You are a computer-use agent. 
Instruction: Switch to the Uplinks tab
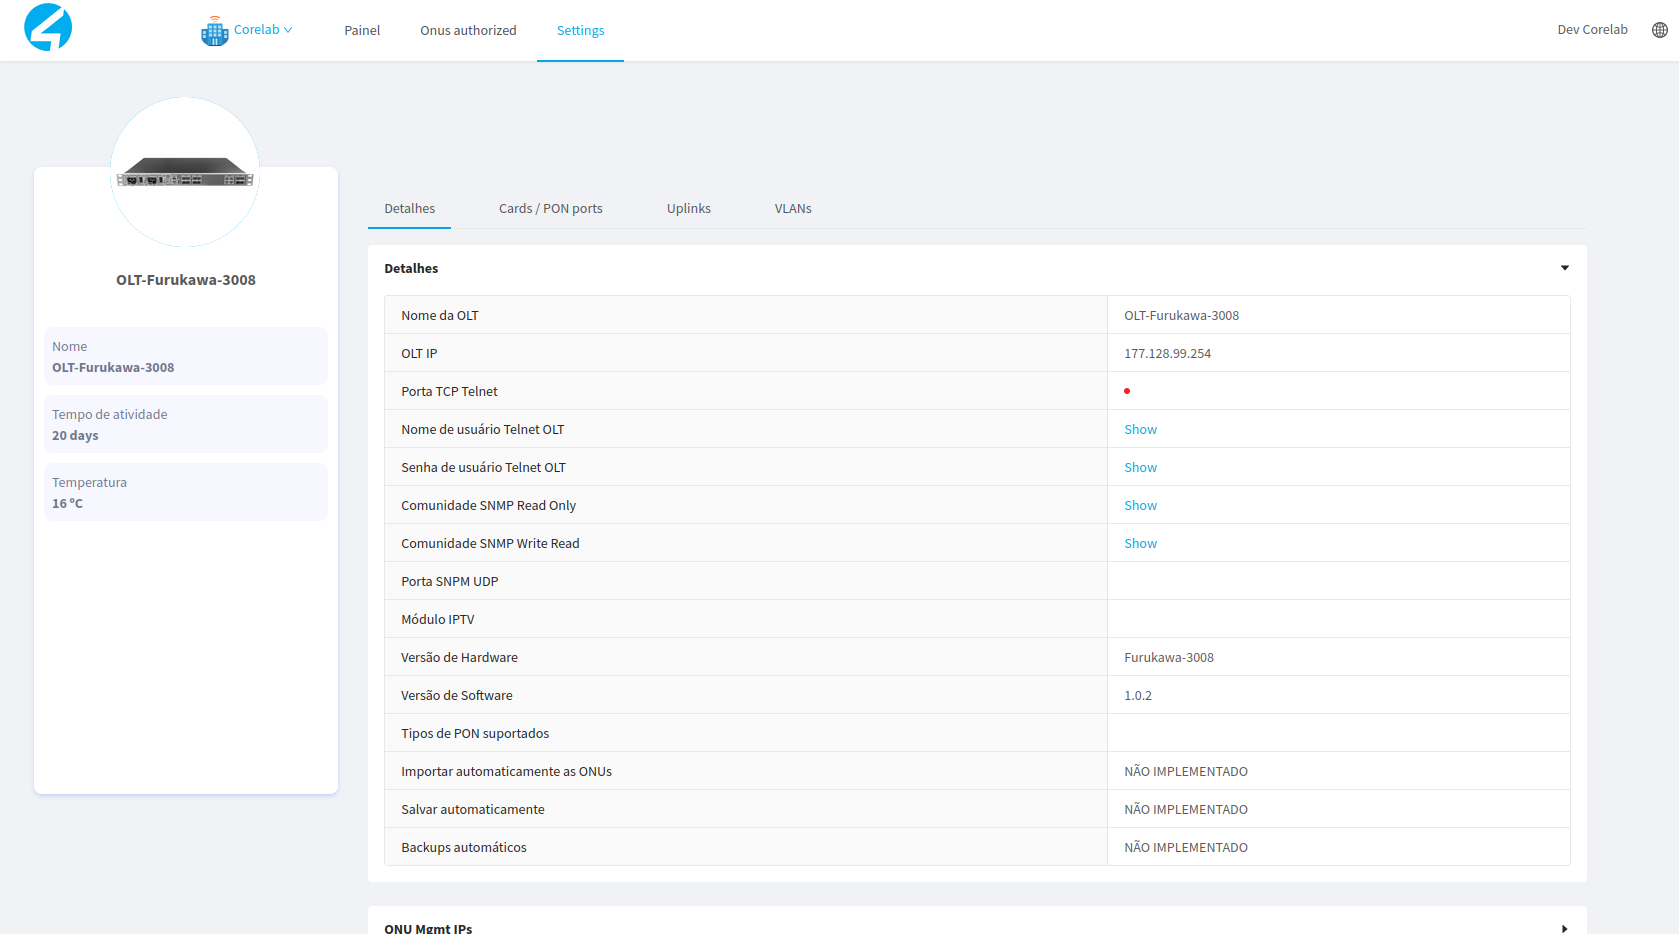688,209
